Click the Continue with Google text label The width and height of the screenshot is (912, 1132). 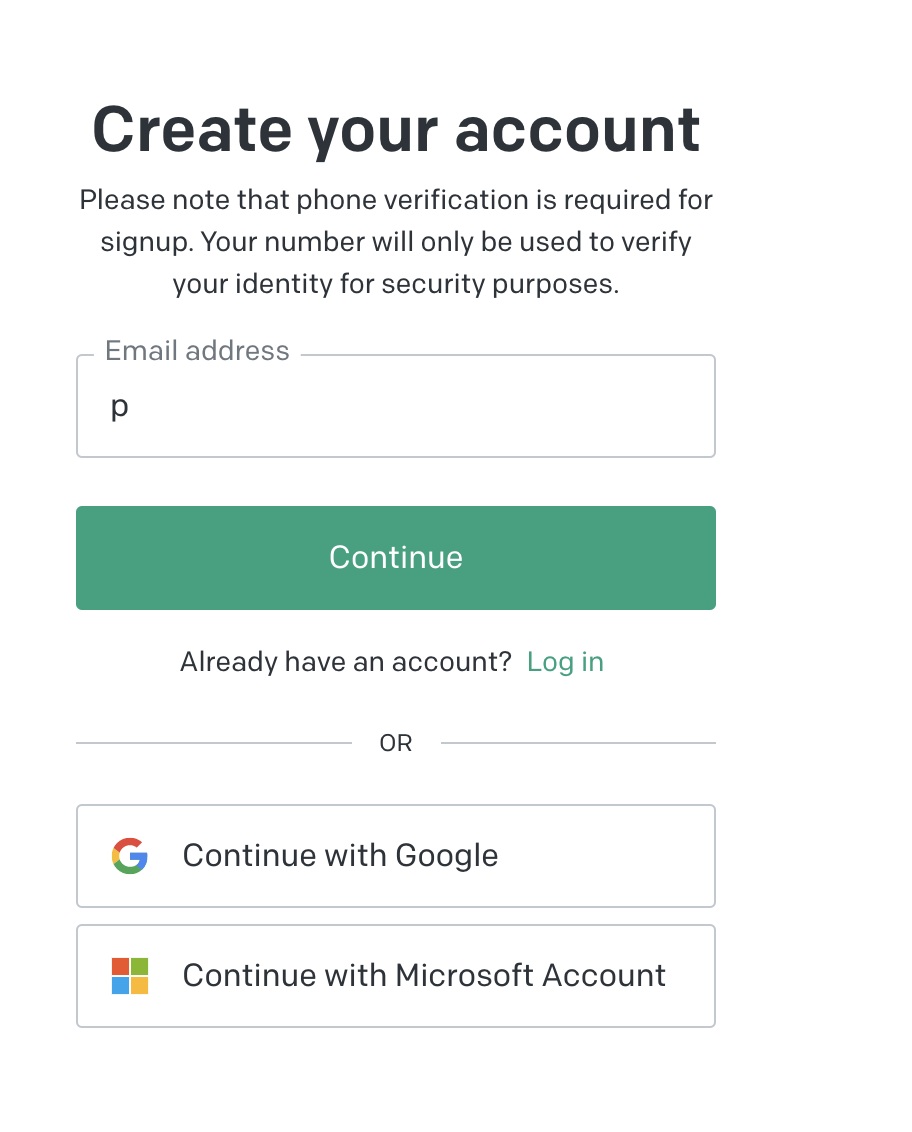point(340,856)
